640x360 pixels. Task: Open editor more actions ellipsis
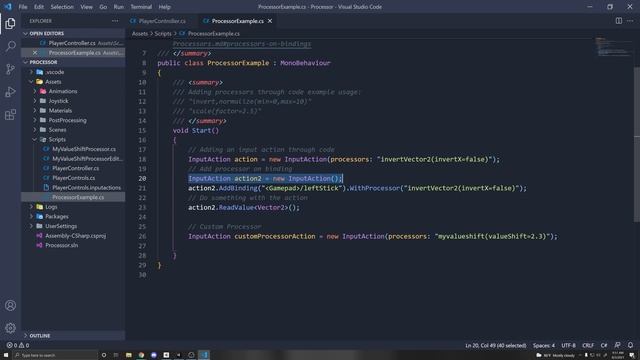630,21
